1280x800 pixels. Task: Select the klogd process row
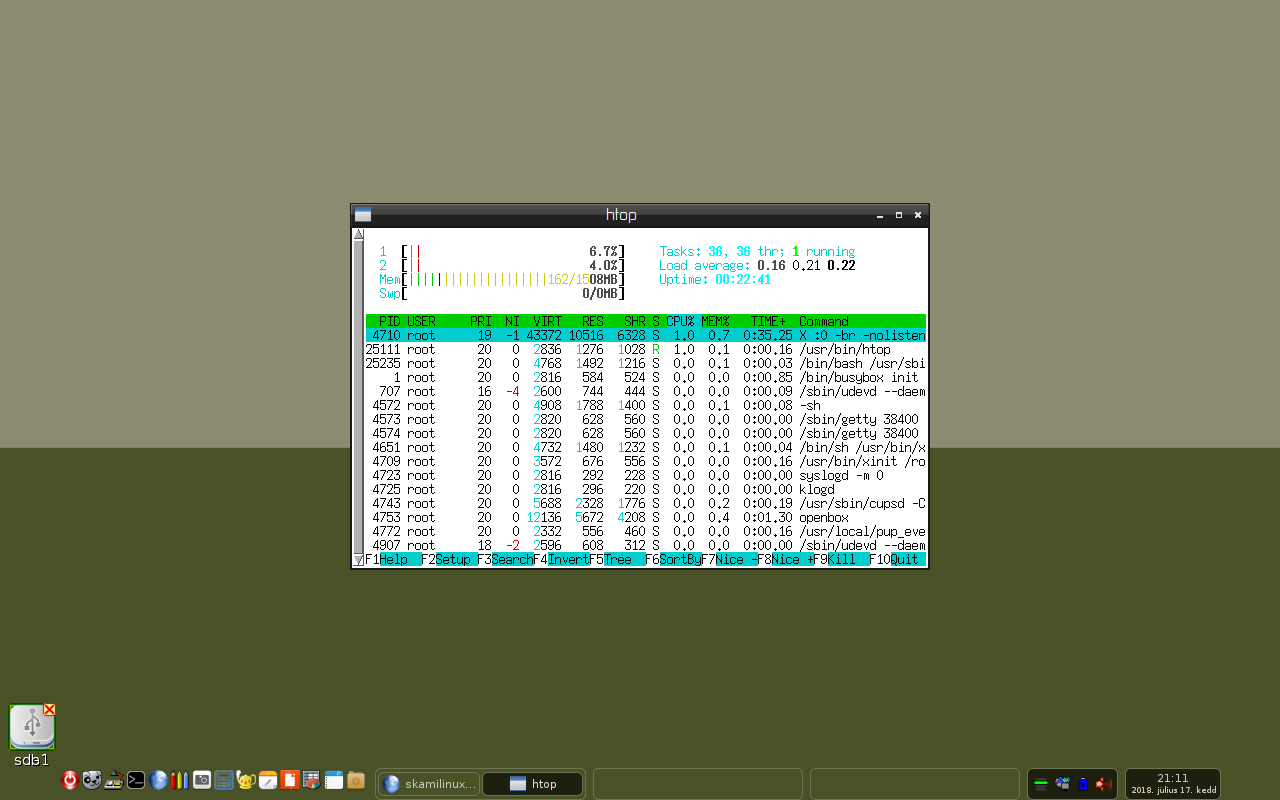coord(646,490)
